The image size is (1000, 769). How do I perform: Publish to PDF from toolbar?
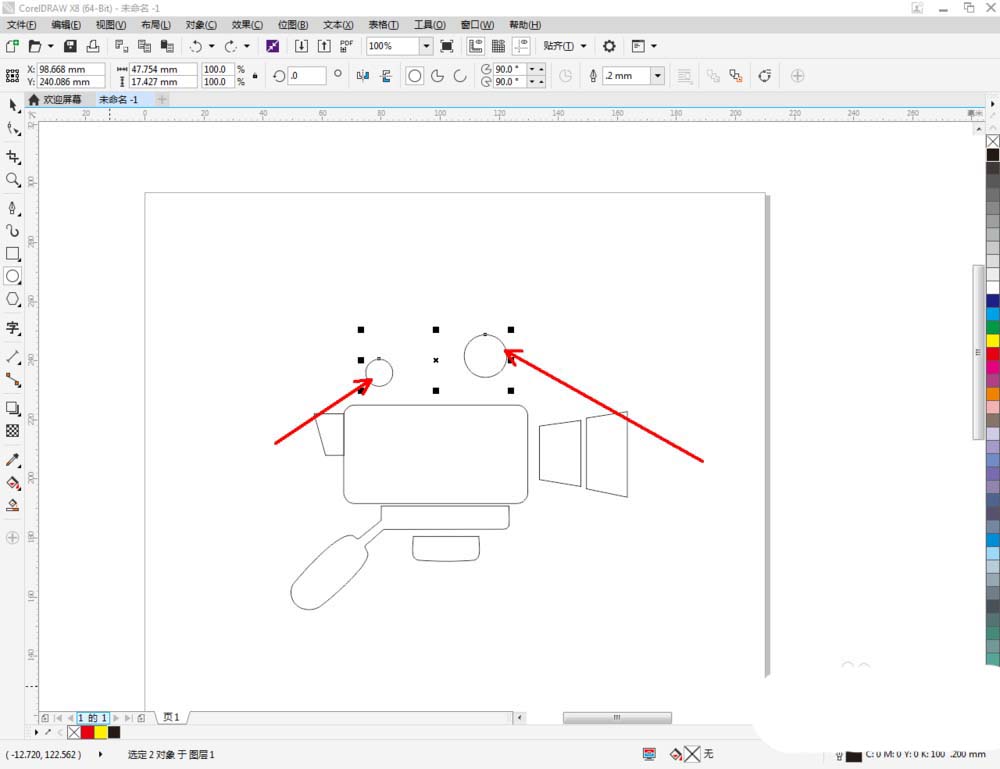point(346,46)
